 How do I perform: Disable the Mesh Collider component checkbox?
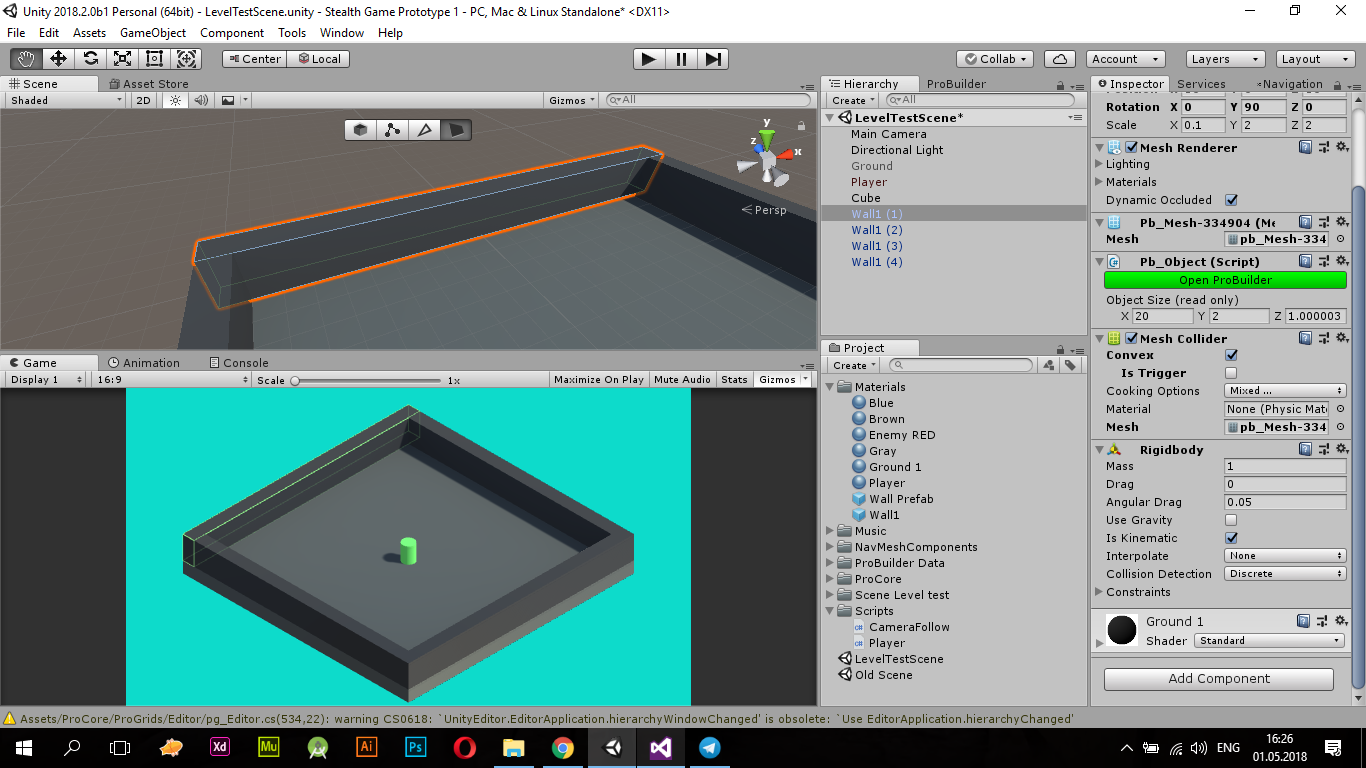click(1131, 338)
